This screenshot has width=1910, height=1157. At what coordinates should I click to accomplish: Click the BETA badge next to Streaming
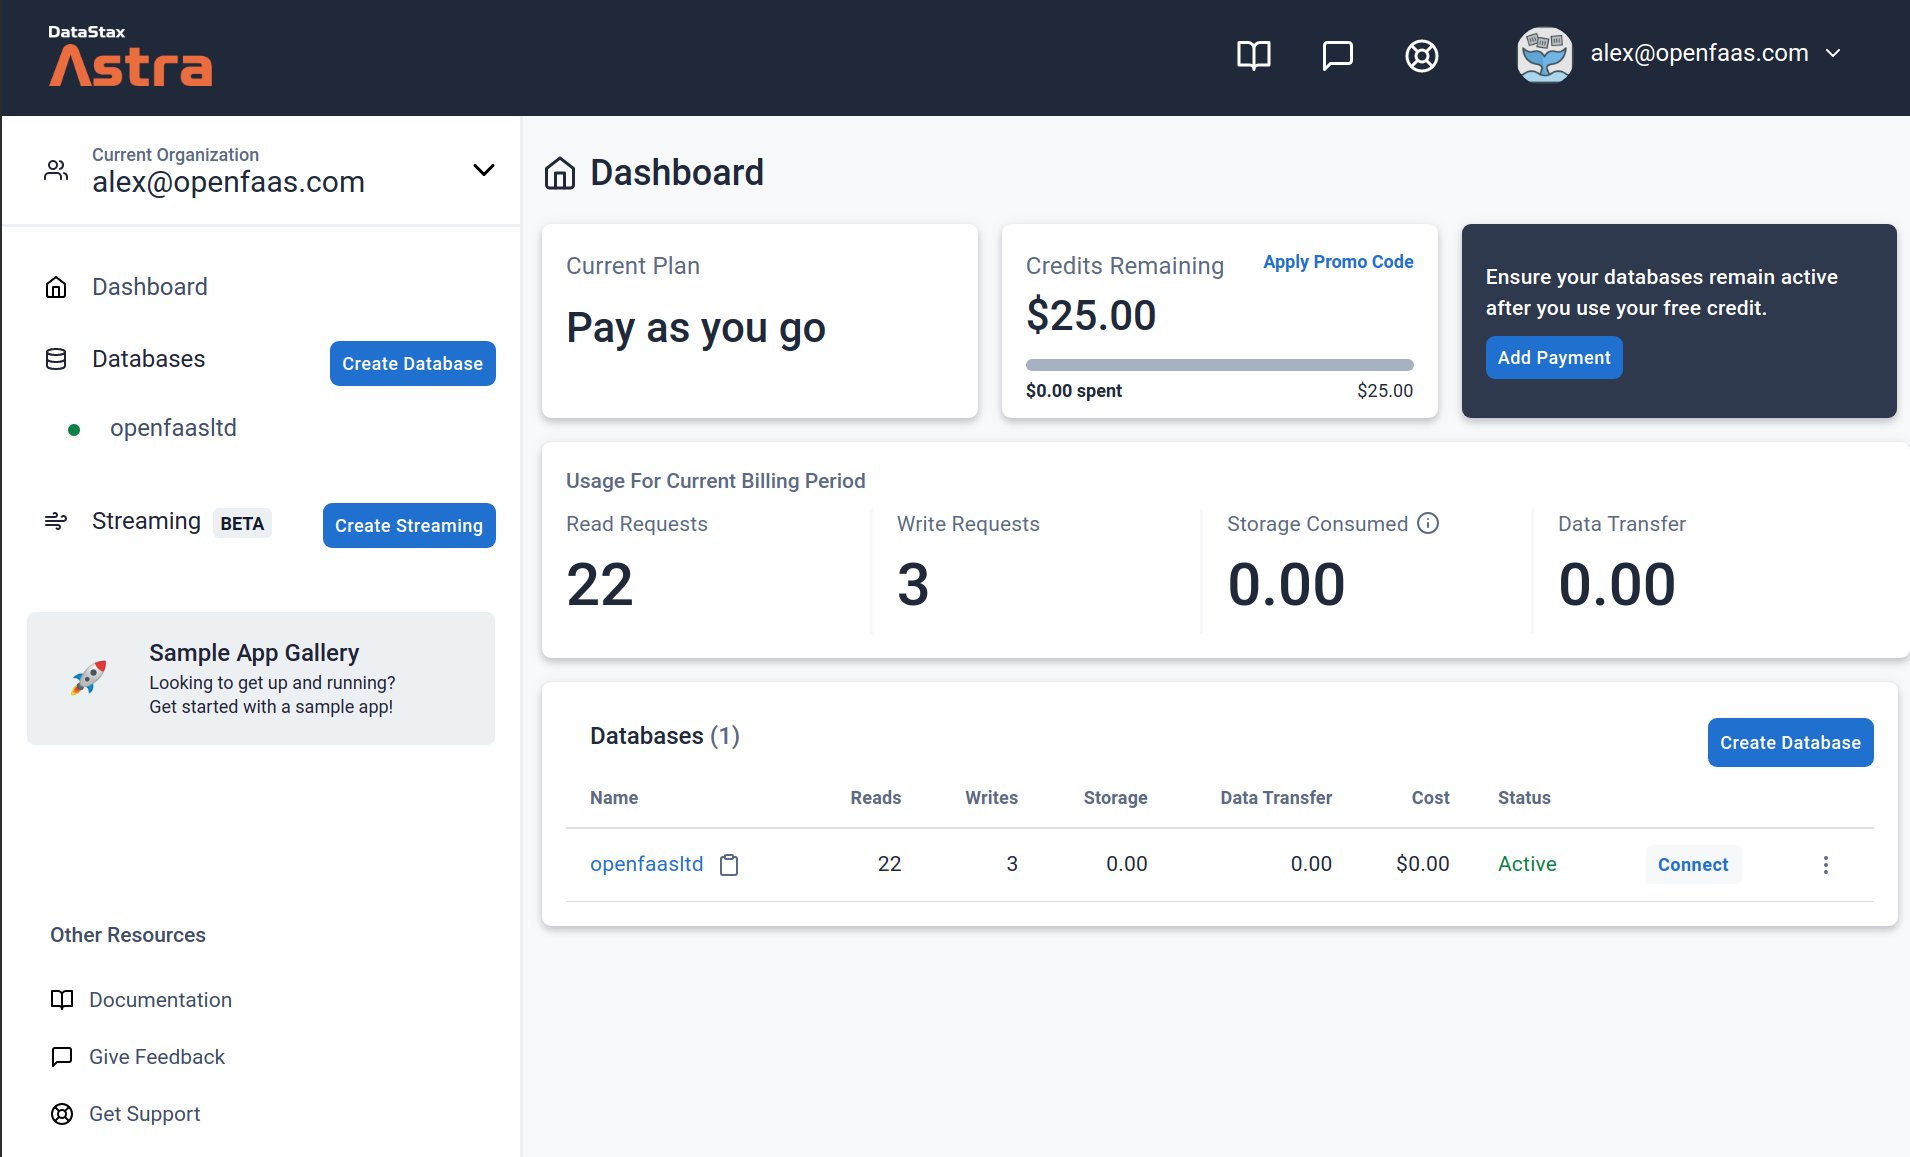click(242, 523)
